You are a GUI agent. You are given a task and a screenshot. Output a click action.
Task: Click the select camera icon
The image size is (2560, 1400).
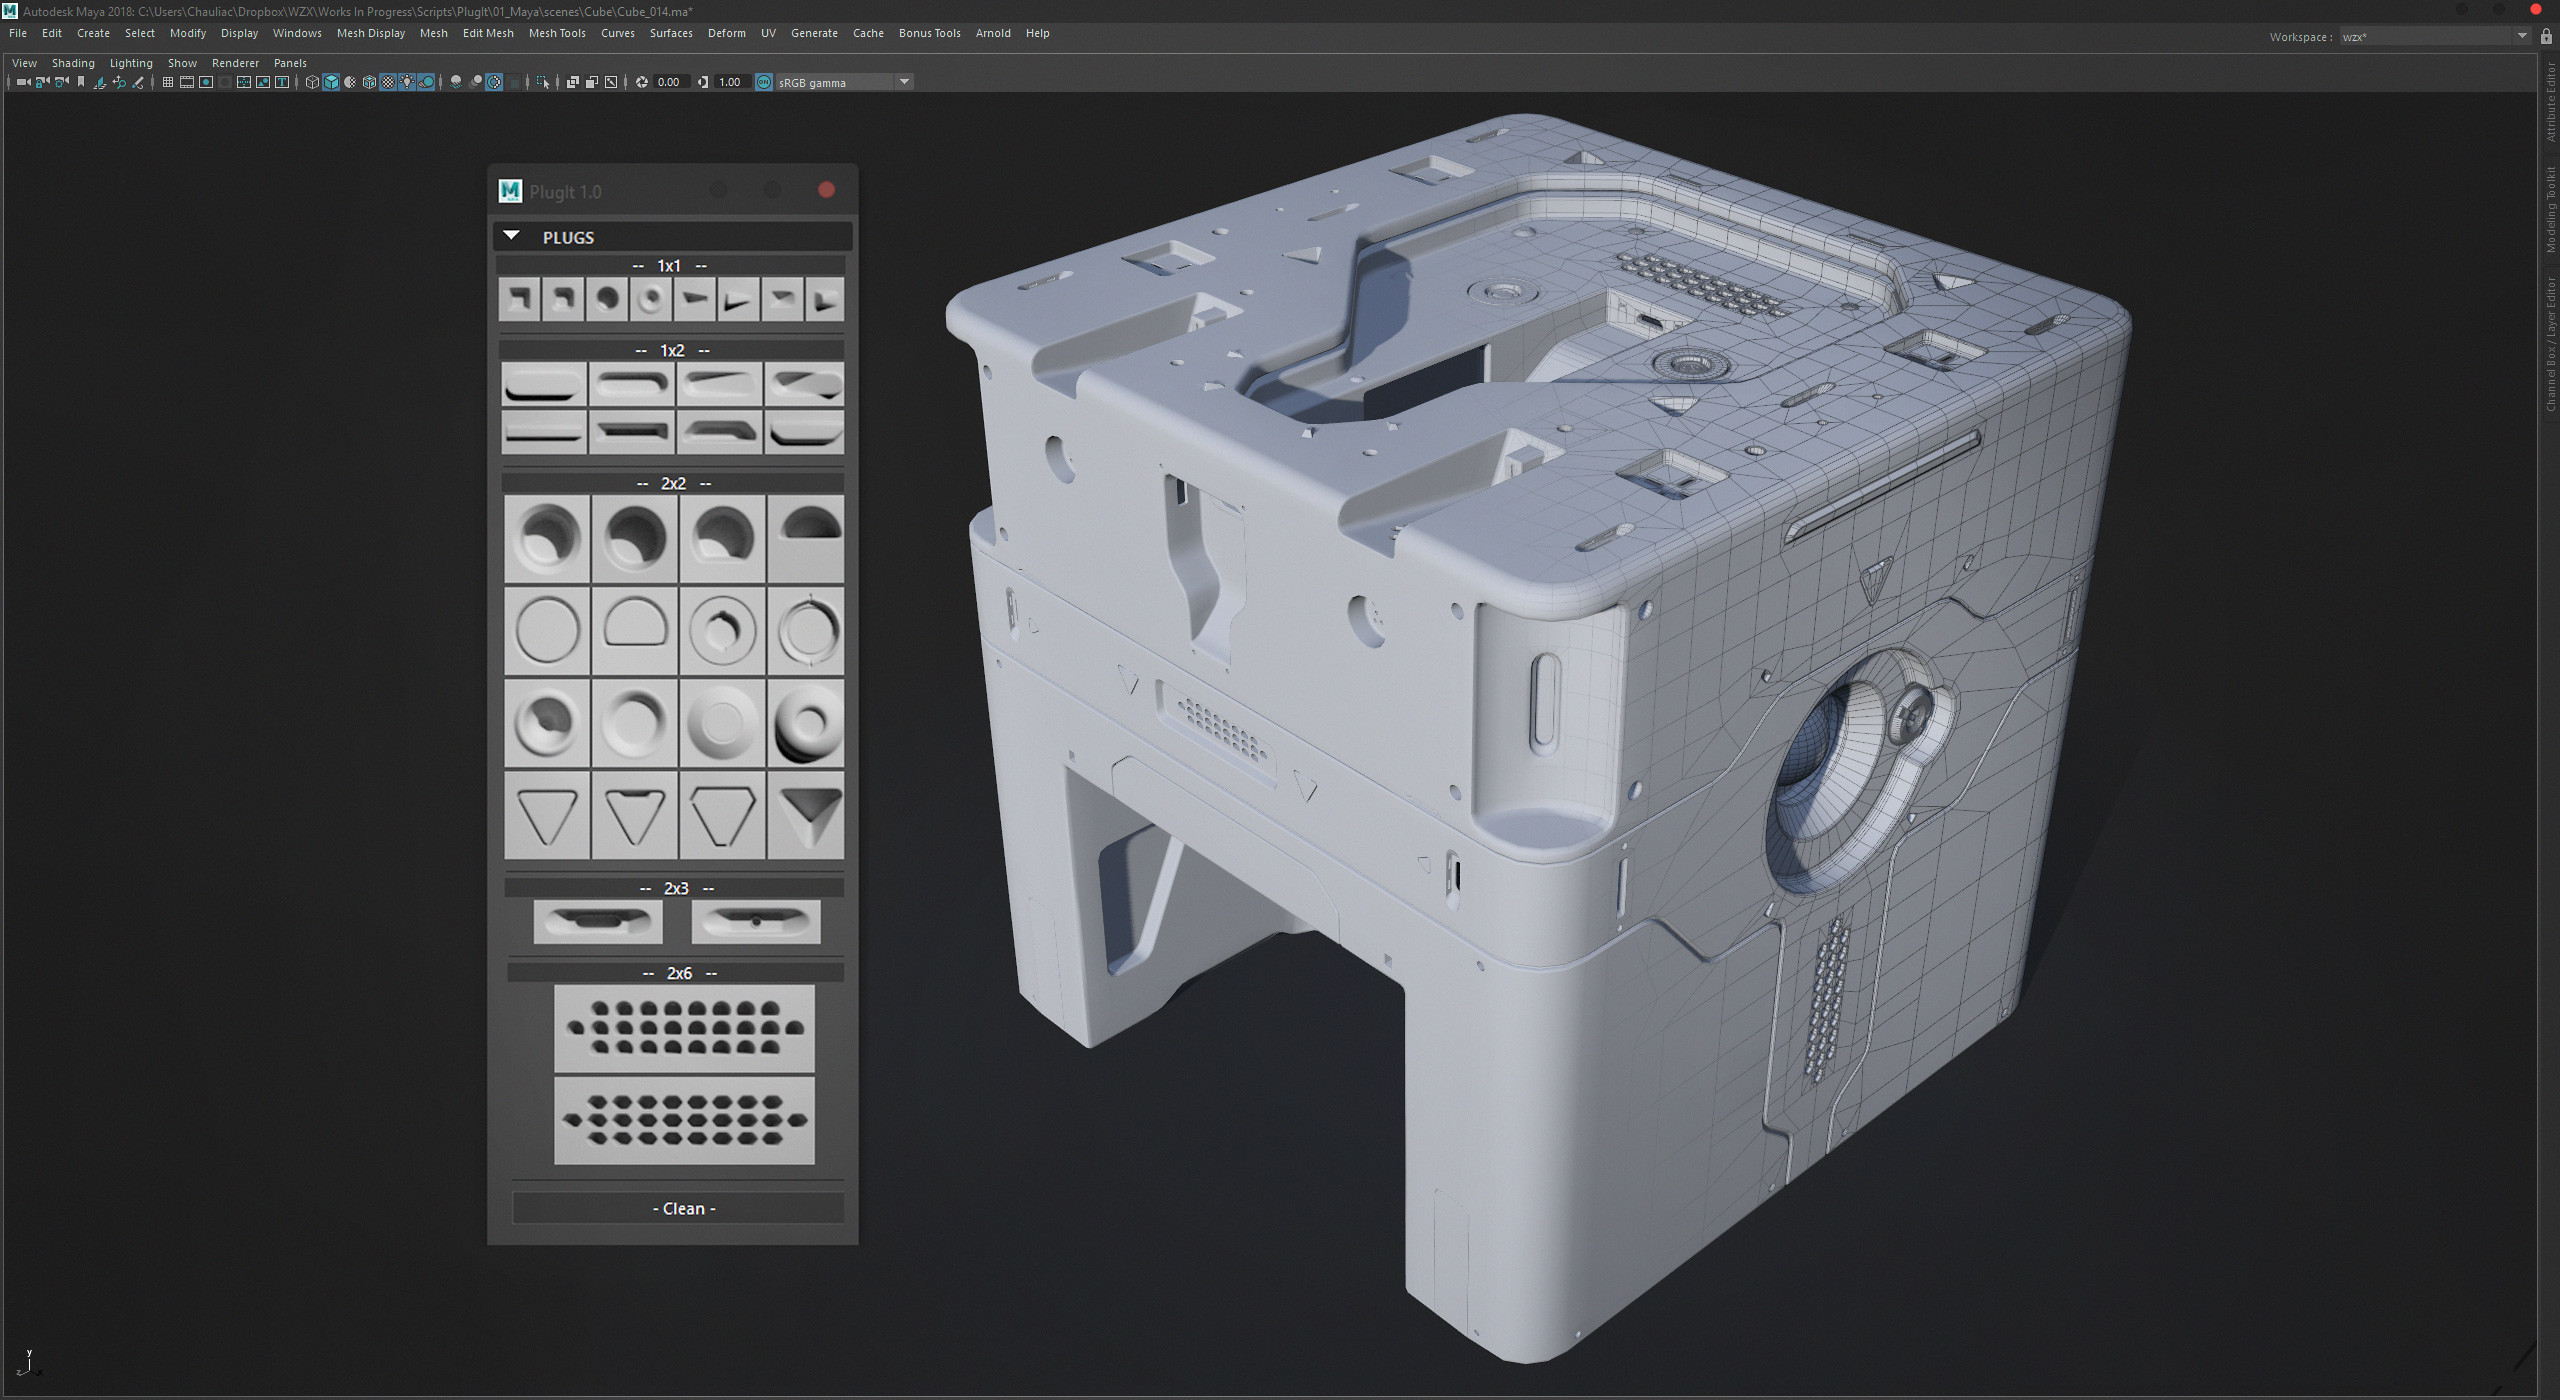tap(22, 82)
